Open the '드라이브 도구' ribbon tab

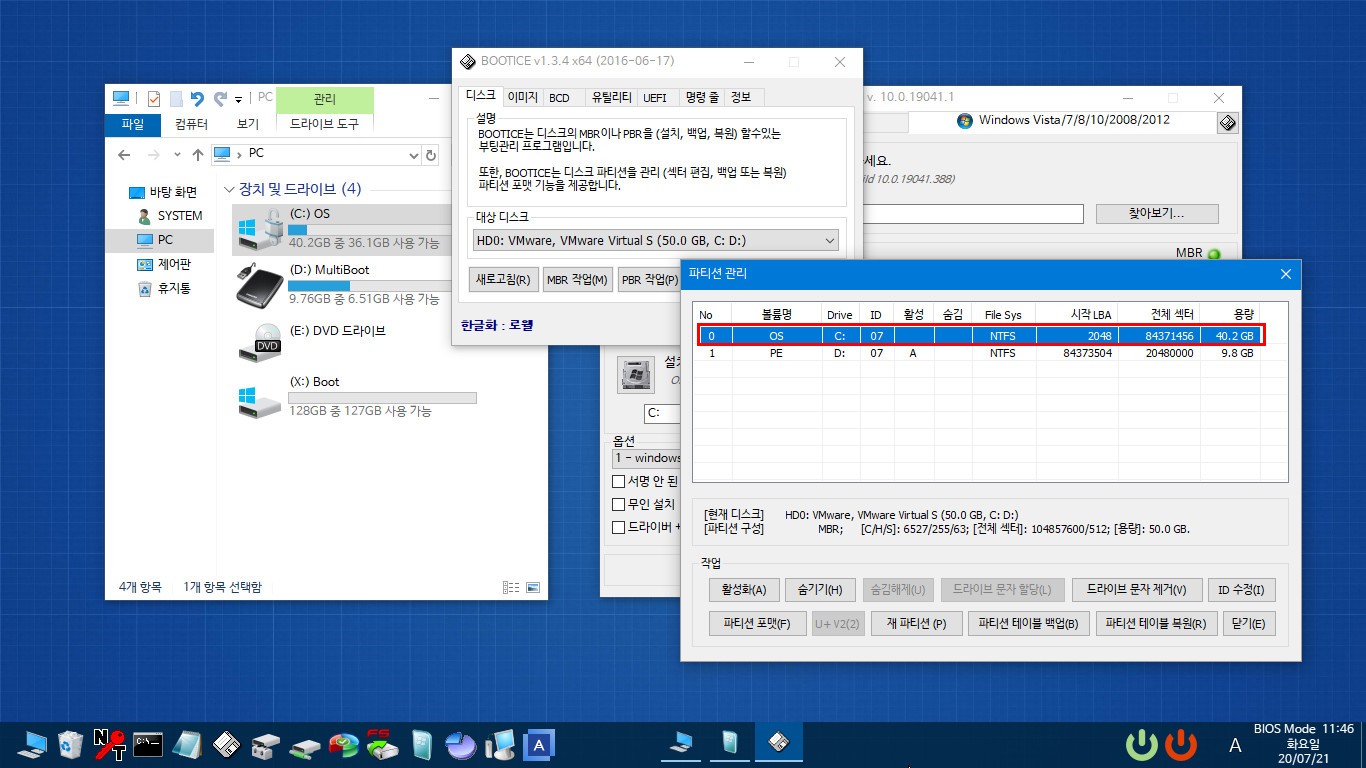(324, 124)
